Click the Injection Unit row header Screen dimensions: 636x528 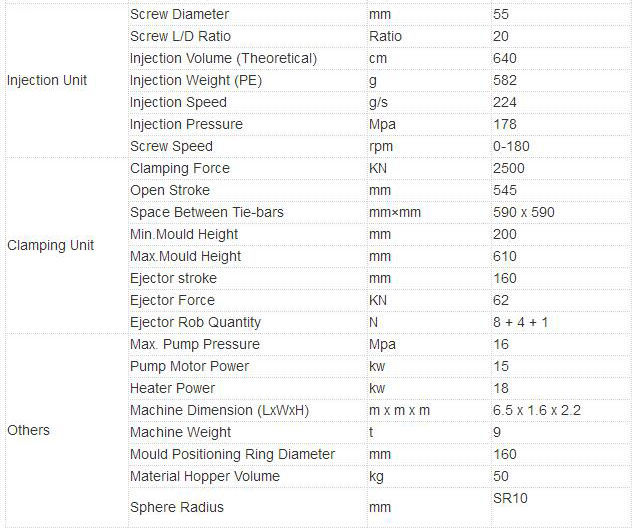pyautogui.click(x=47, y=80)
